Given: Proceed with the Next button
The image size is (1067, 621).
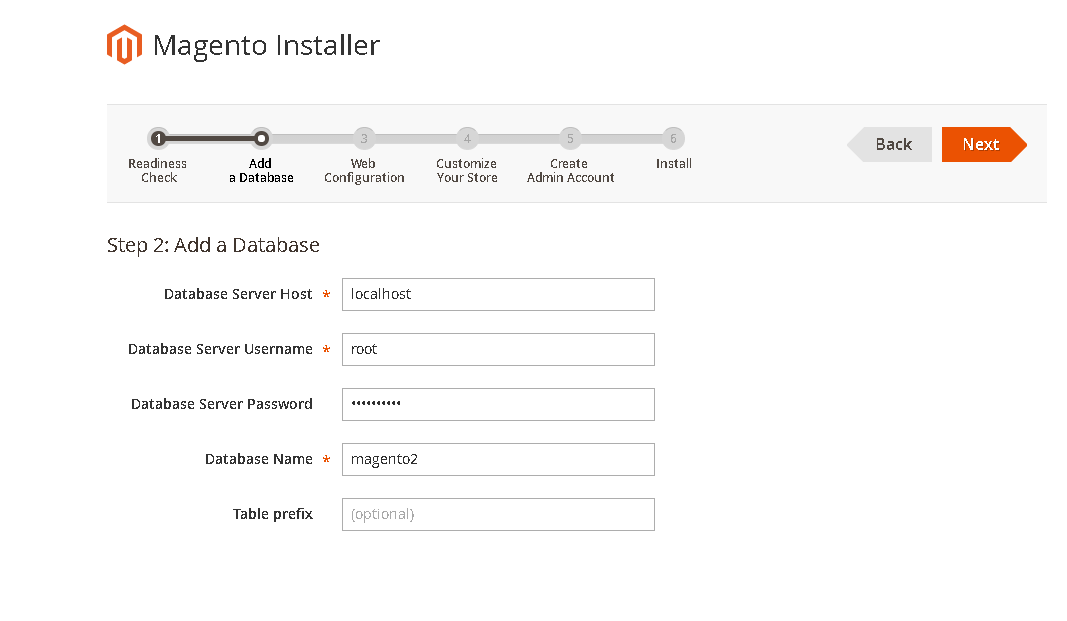Looking at the screenshot, I should pyautogui.click(x=984, y=144).
